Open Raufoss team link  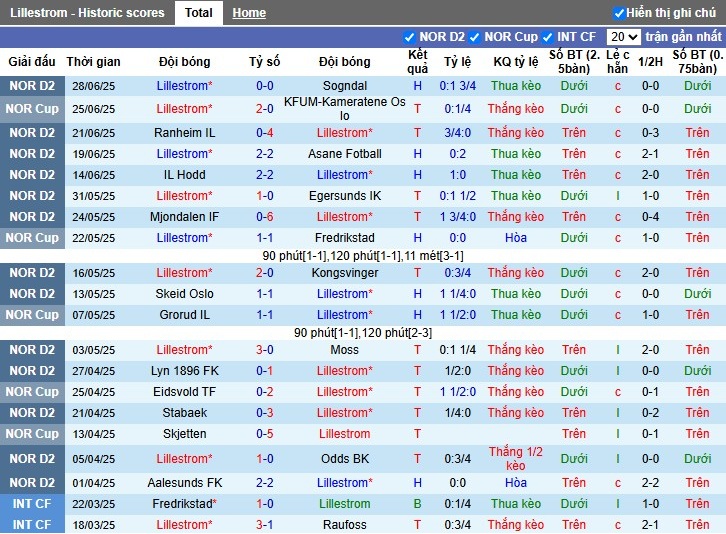(345, 525)
